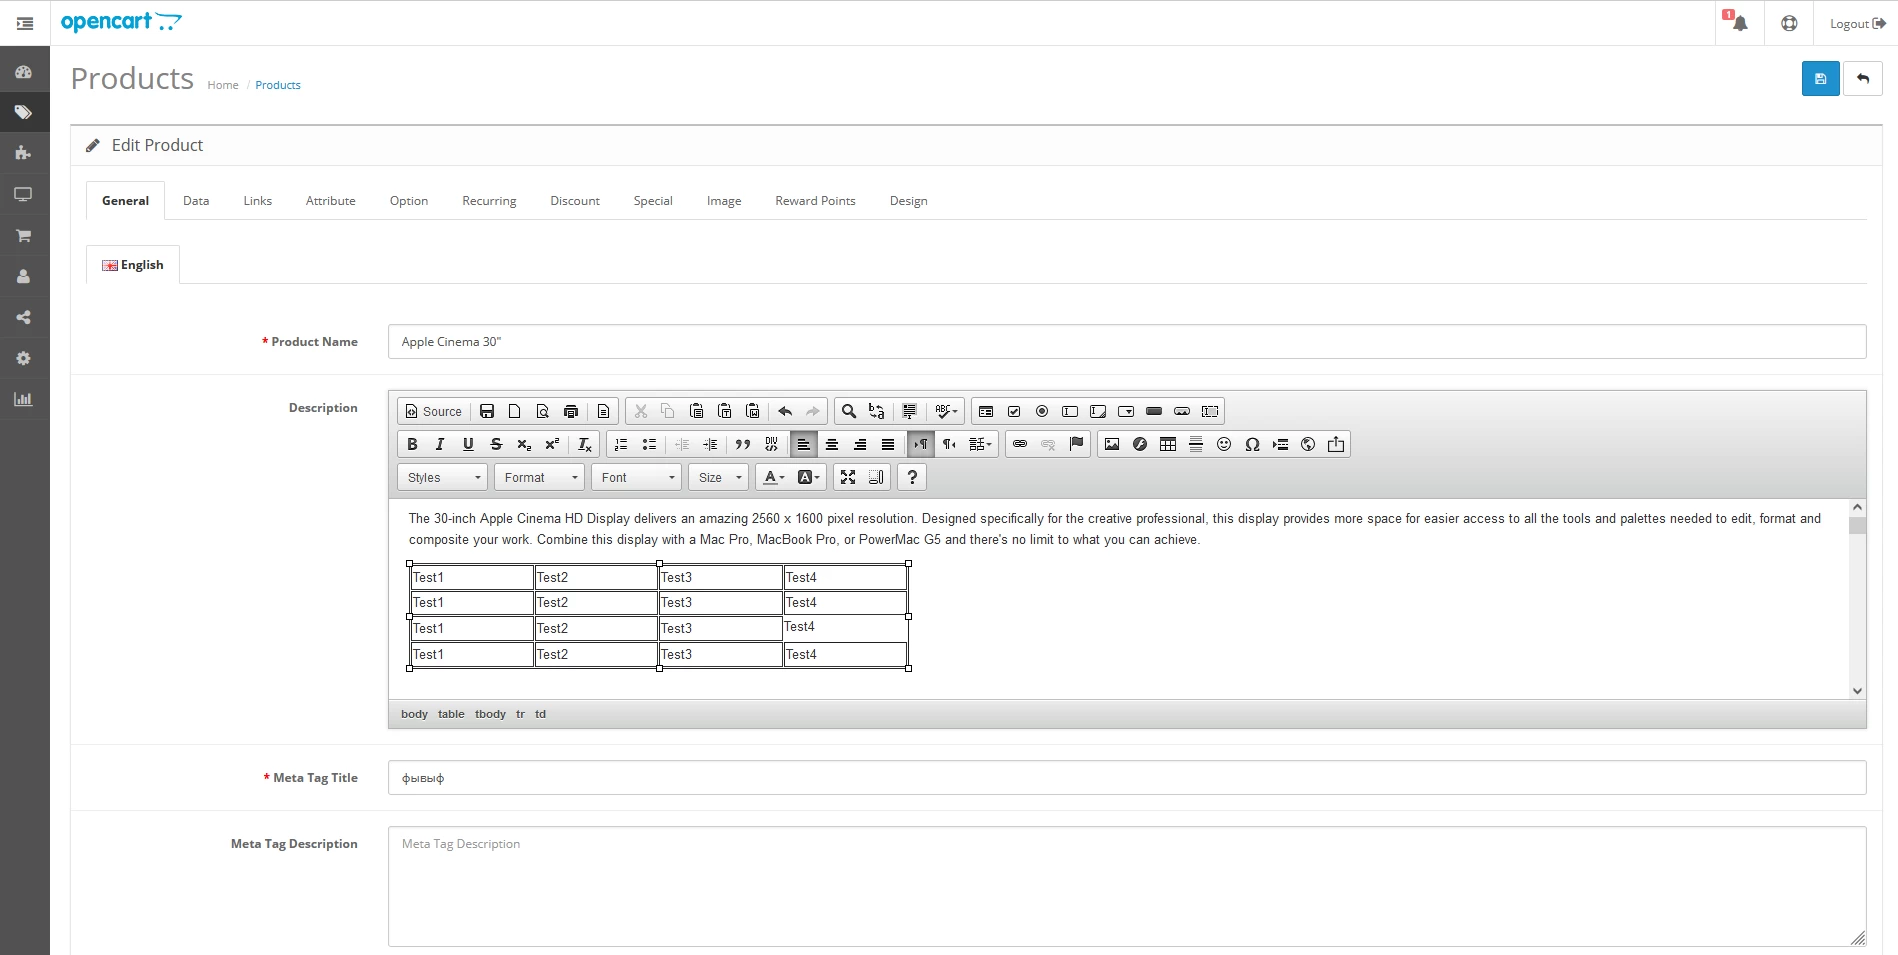Open the Catalog tags icon in sidebar

point(23,112)
